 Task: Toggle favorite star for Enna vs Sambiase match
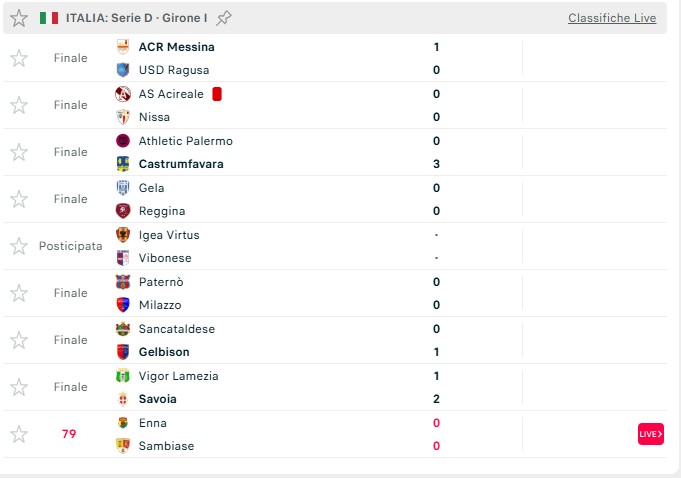pos(19,434)
